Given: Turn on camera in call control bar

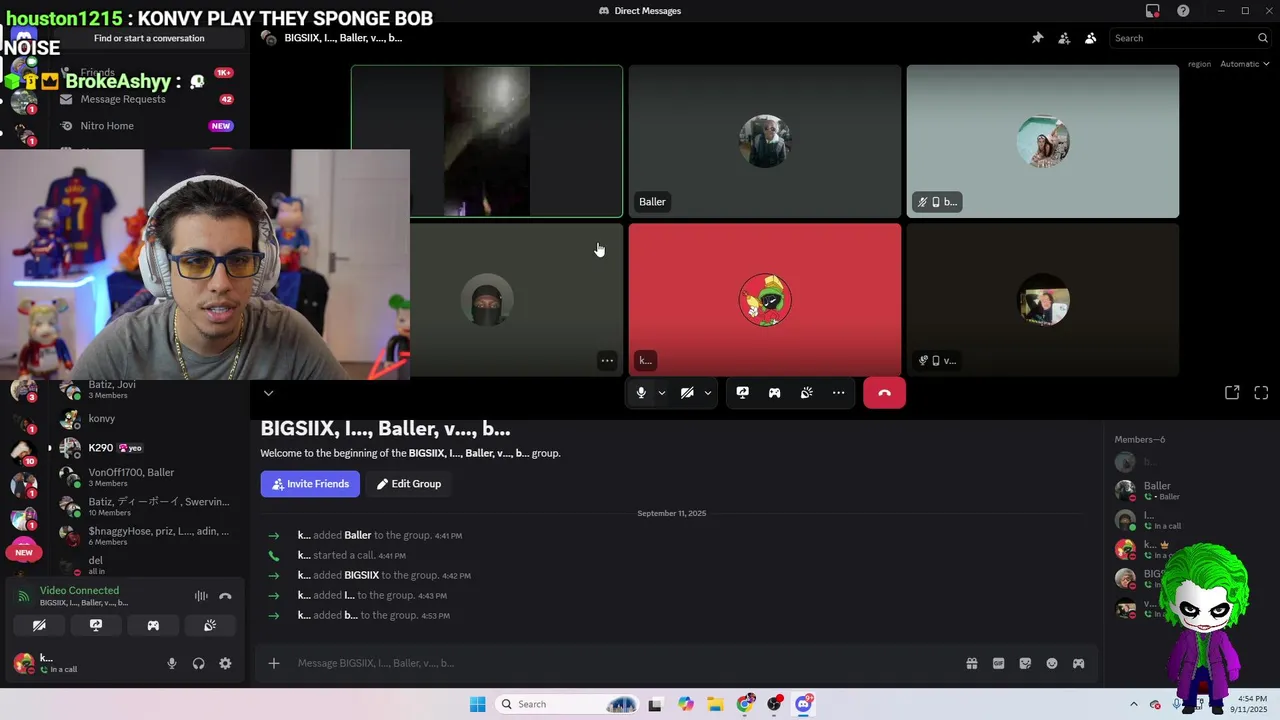Looking at the screenshot, I should [687, 393].
